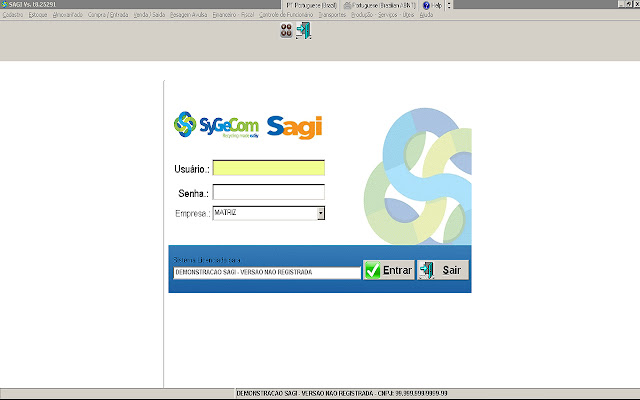Click the green checkmark on Entrar
Screen dimensions: 640x400
point(372,270)
